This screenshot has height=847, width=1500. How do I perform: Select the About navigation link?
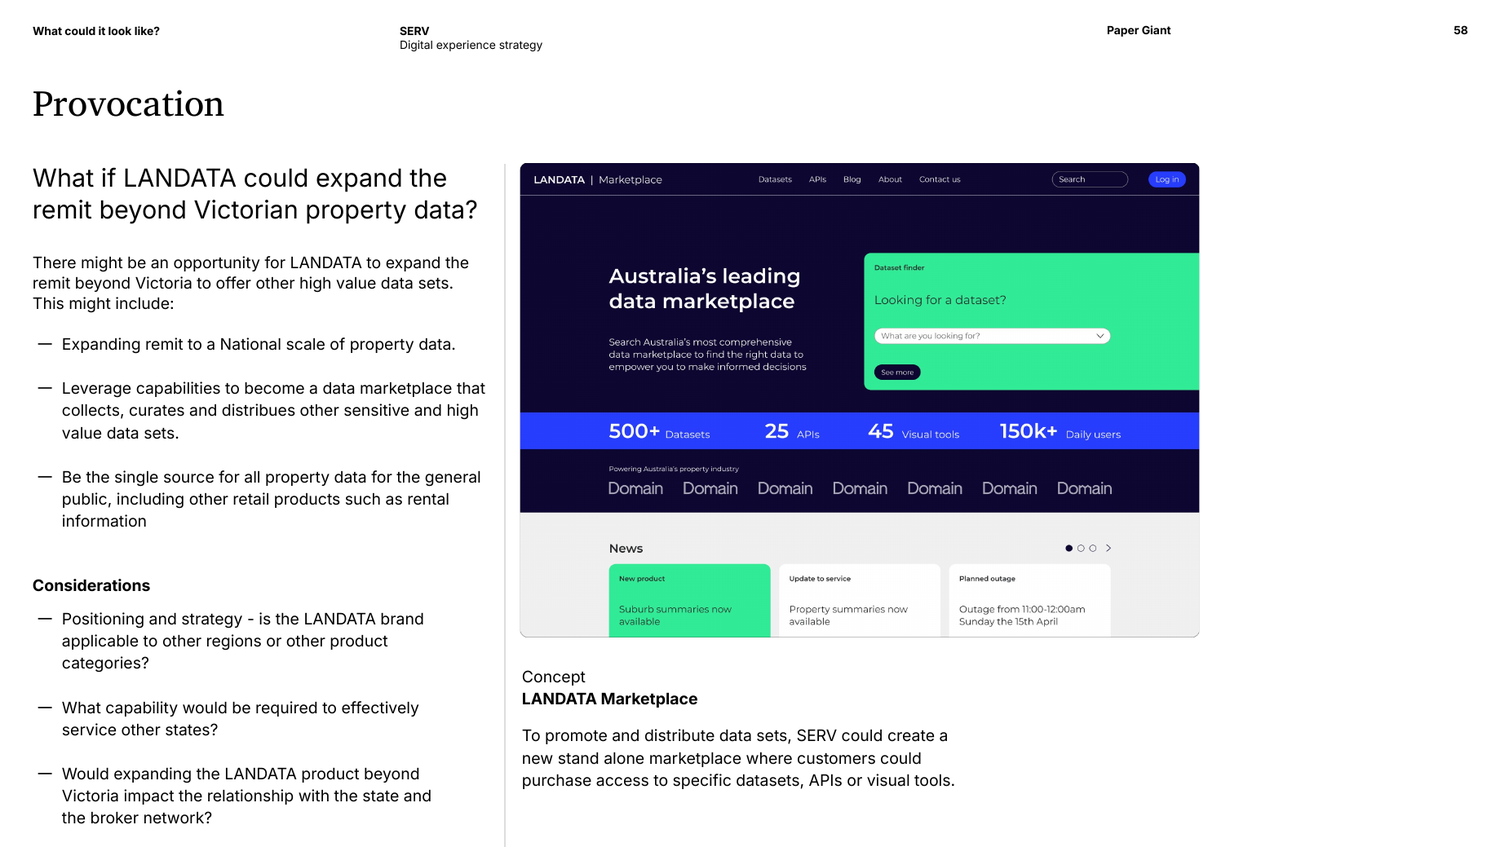point(889,179)
